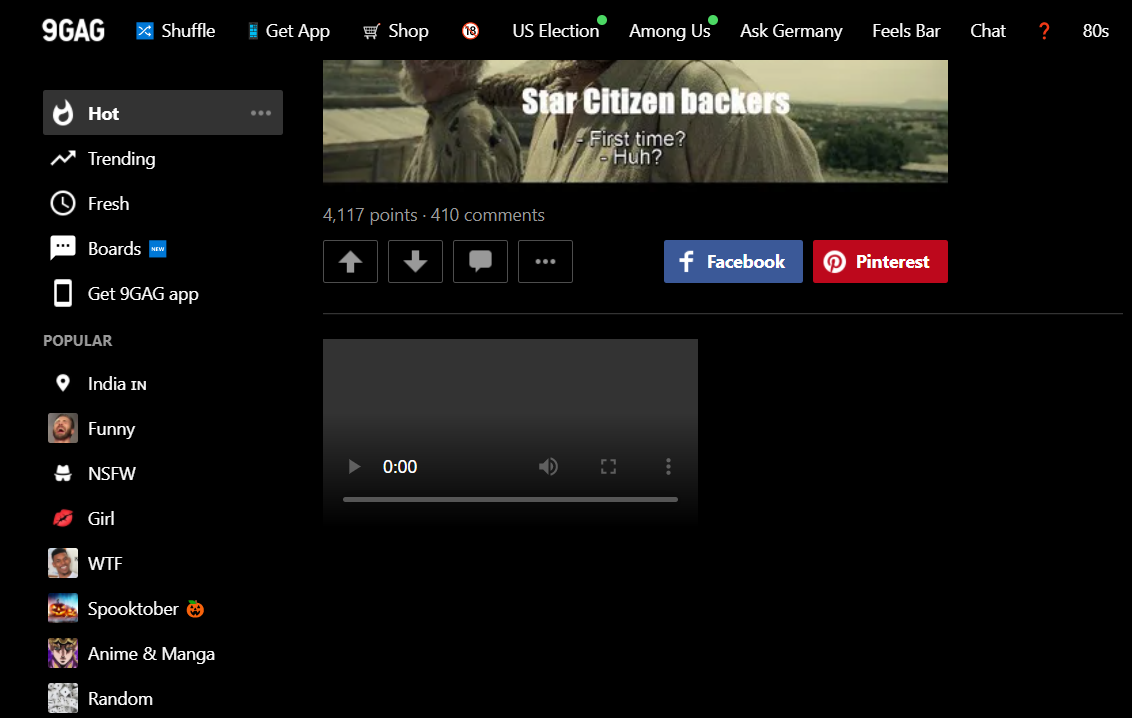The height and width of the screenshot is (718, 1132).
Task: Play the video
Action: coord(354,467)
